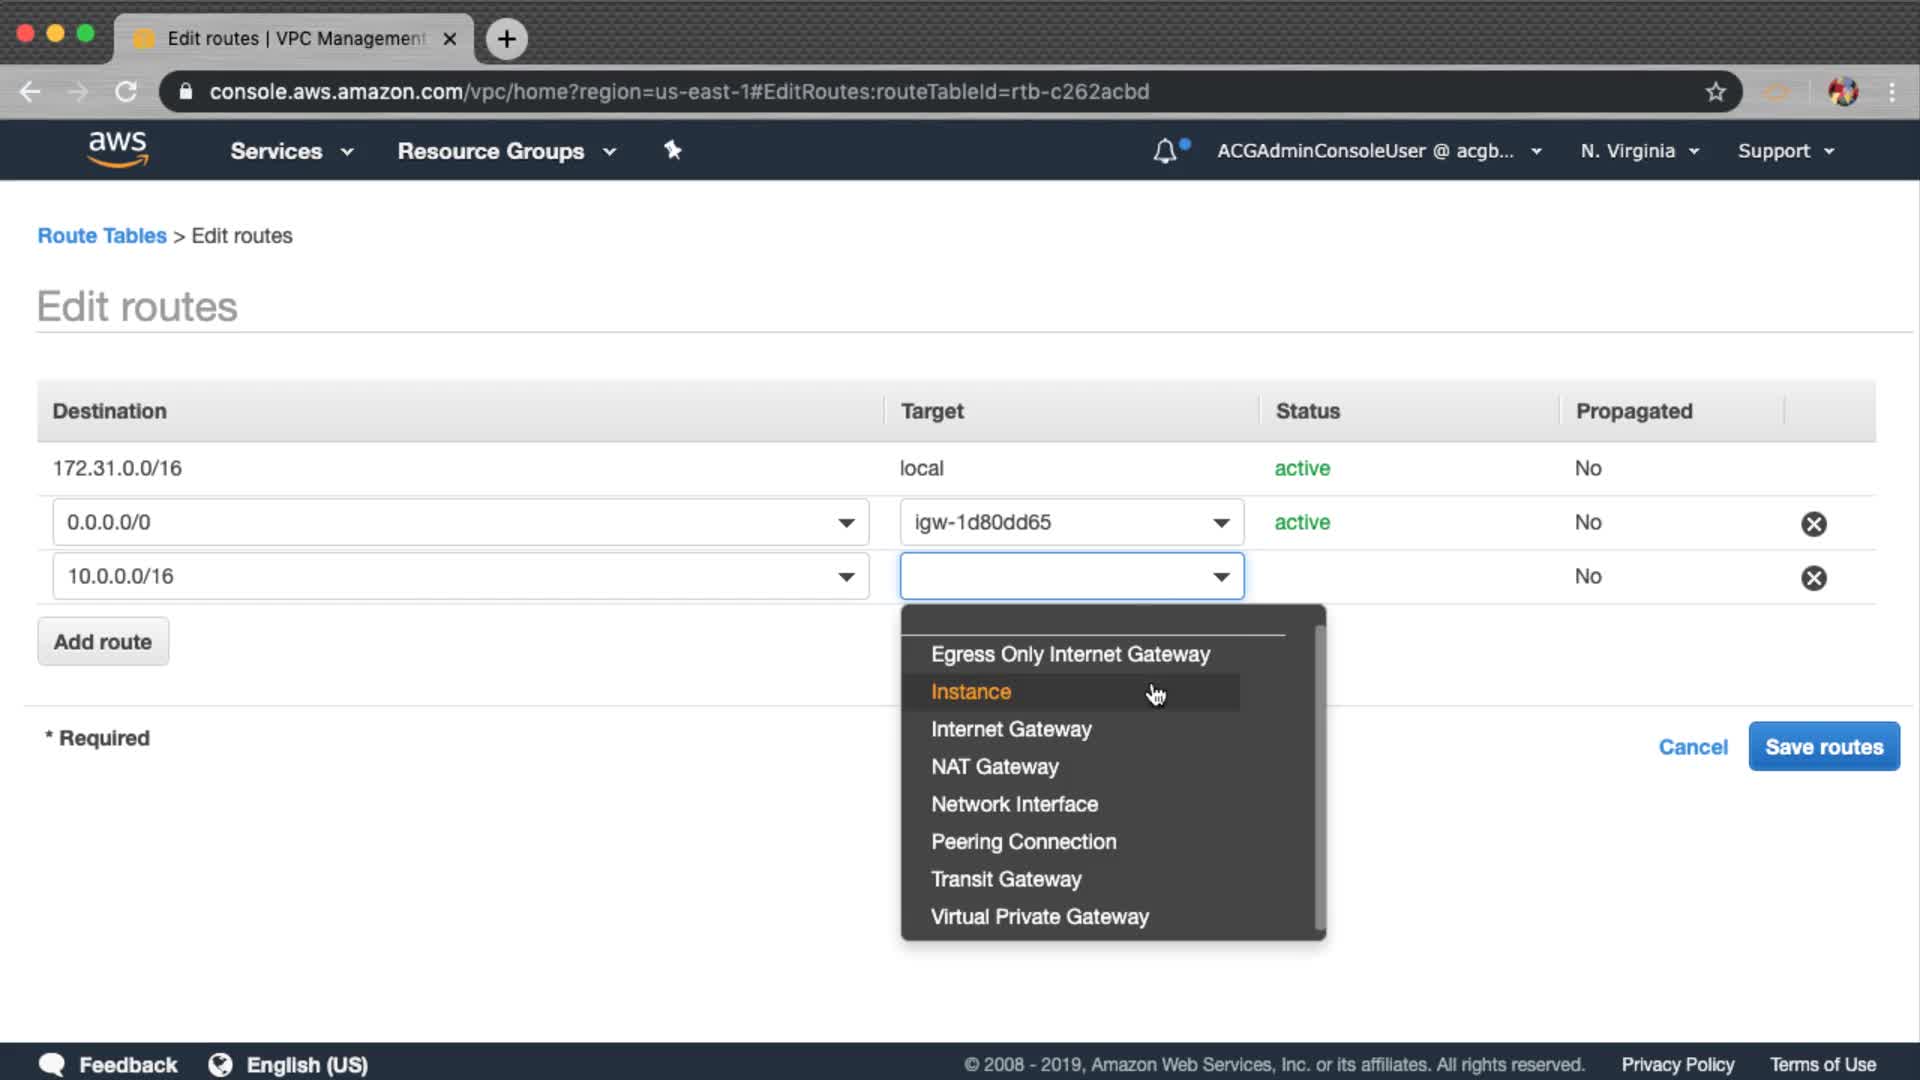Open the notifications bell icon

[1165, 151]
